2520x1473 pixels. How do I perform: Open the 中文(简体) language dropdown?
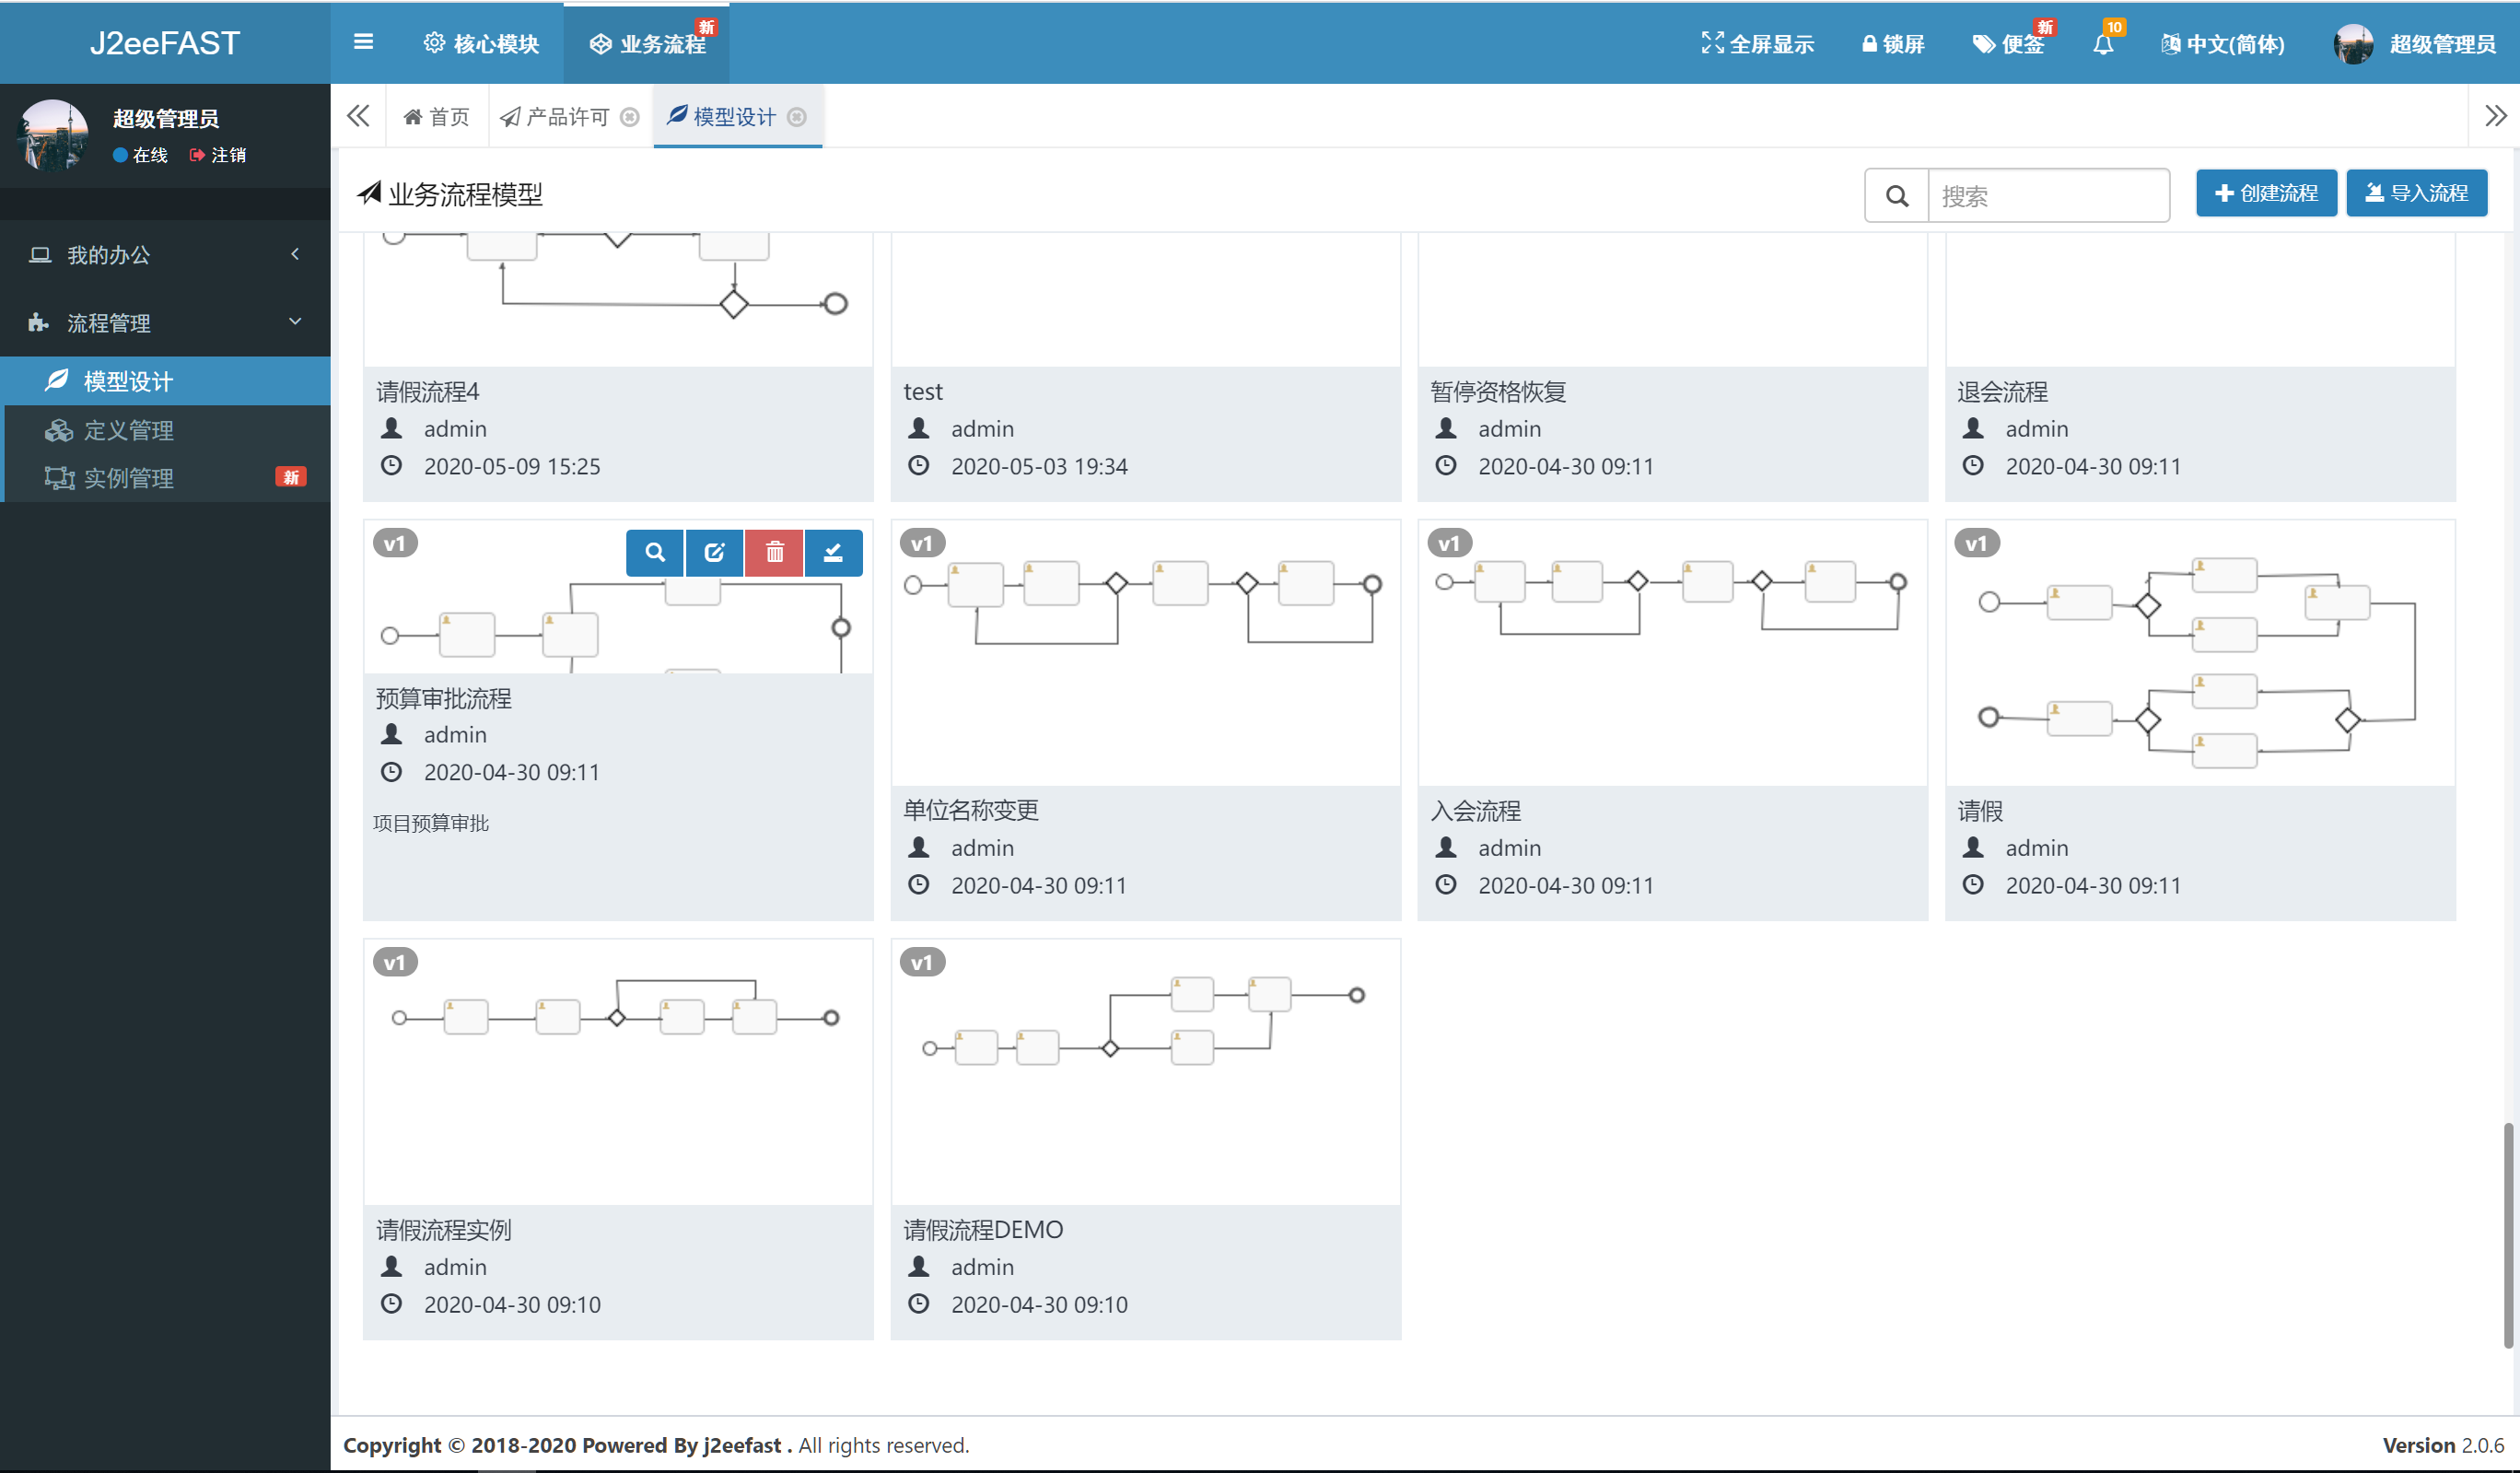(2223, 44)
